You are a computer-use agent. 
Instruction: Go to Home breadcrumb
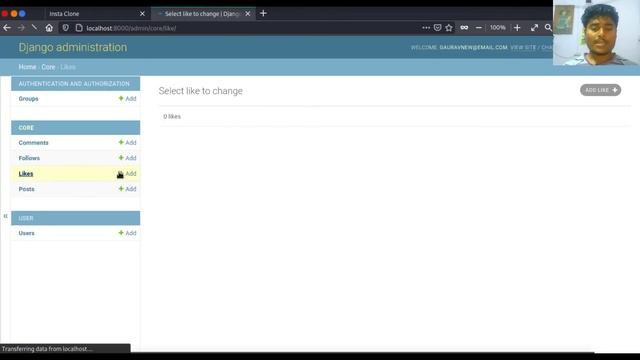[x=27, y=67]
